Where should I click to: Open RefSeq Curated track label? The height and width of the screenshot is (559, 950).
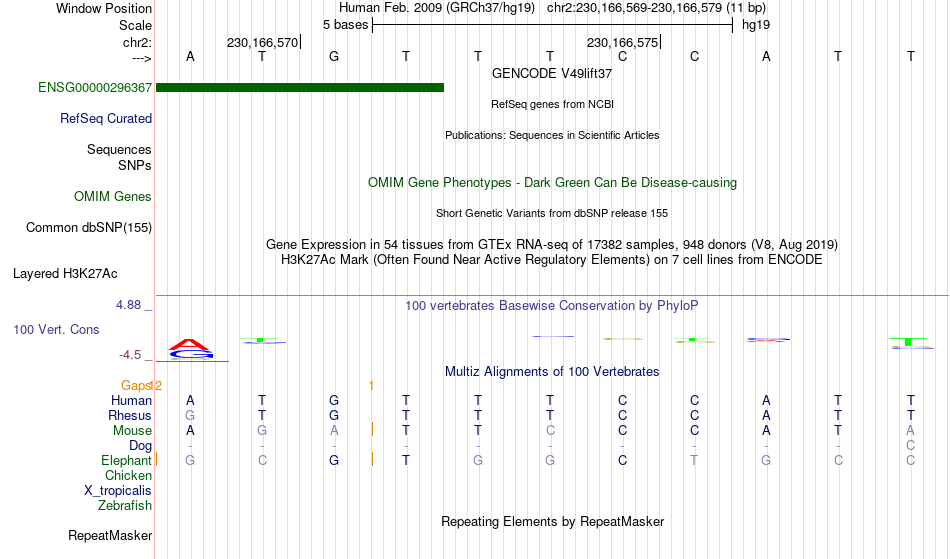[x=106, y=119]
